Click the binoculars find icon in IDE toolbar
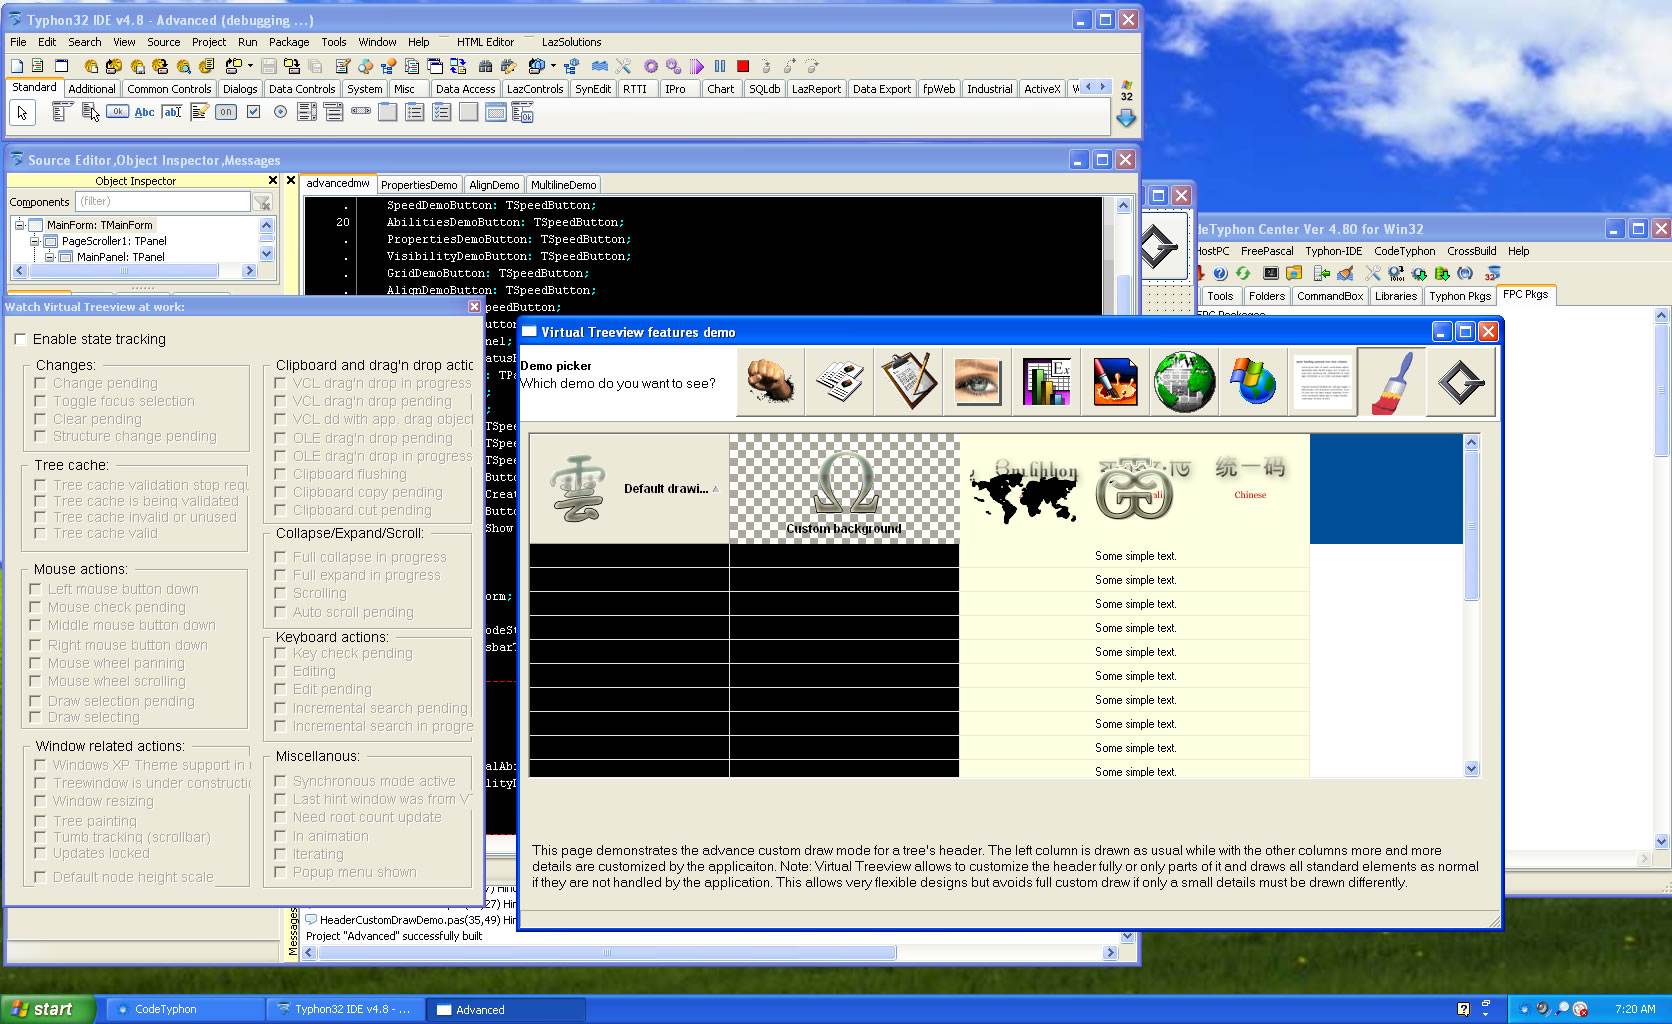The image size is (1672, 1024). pos(485,66)
